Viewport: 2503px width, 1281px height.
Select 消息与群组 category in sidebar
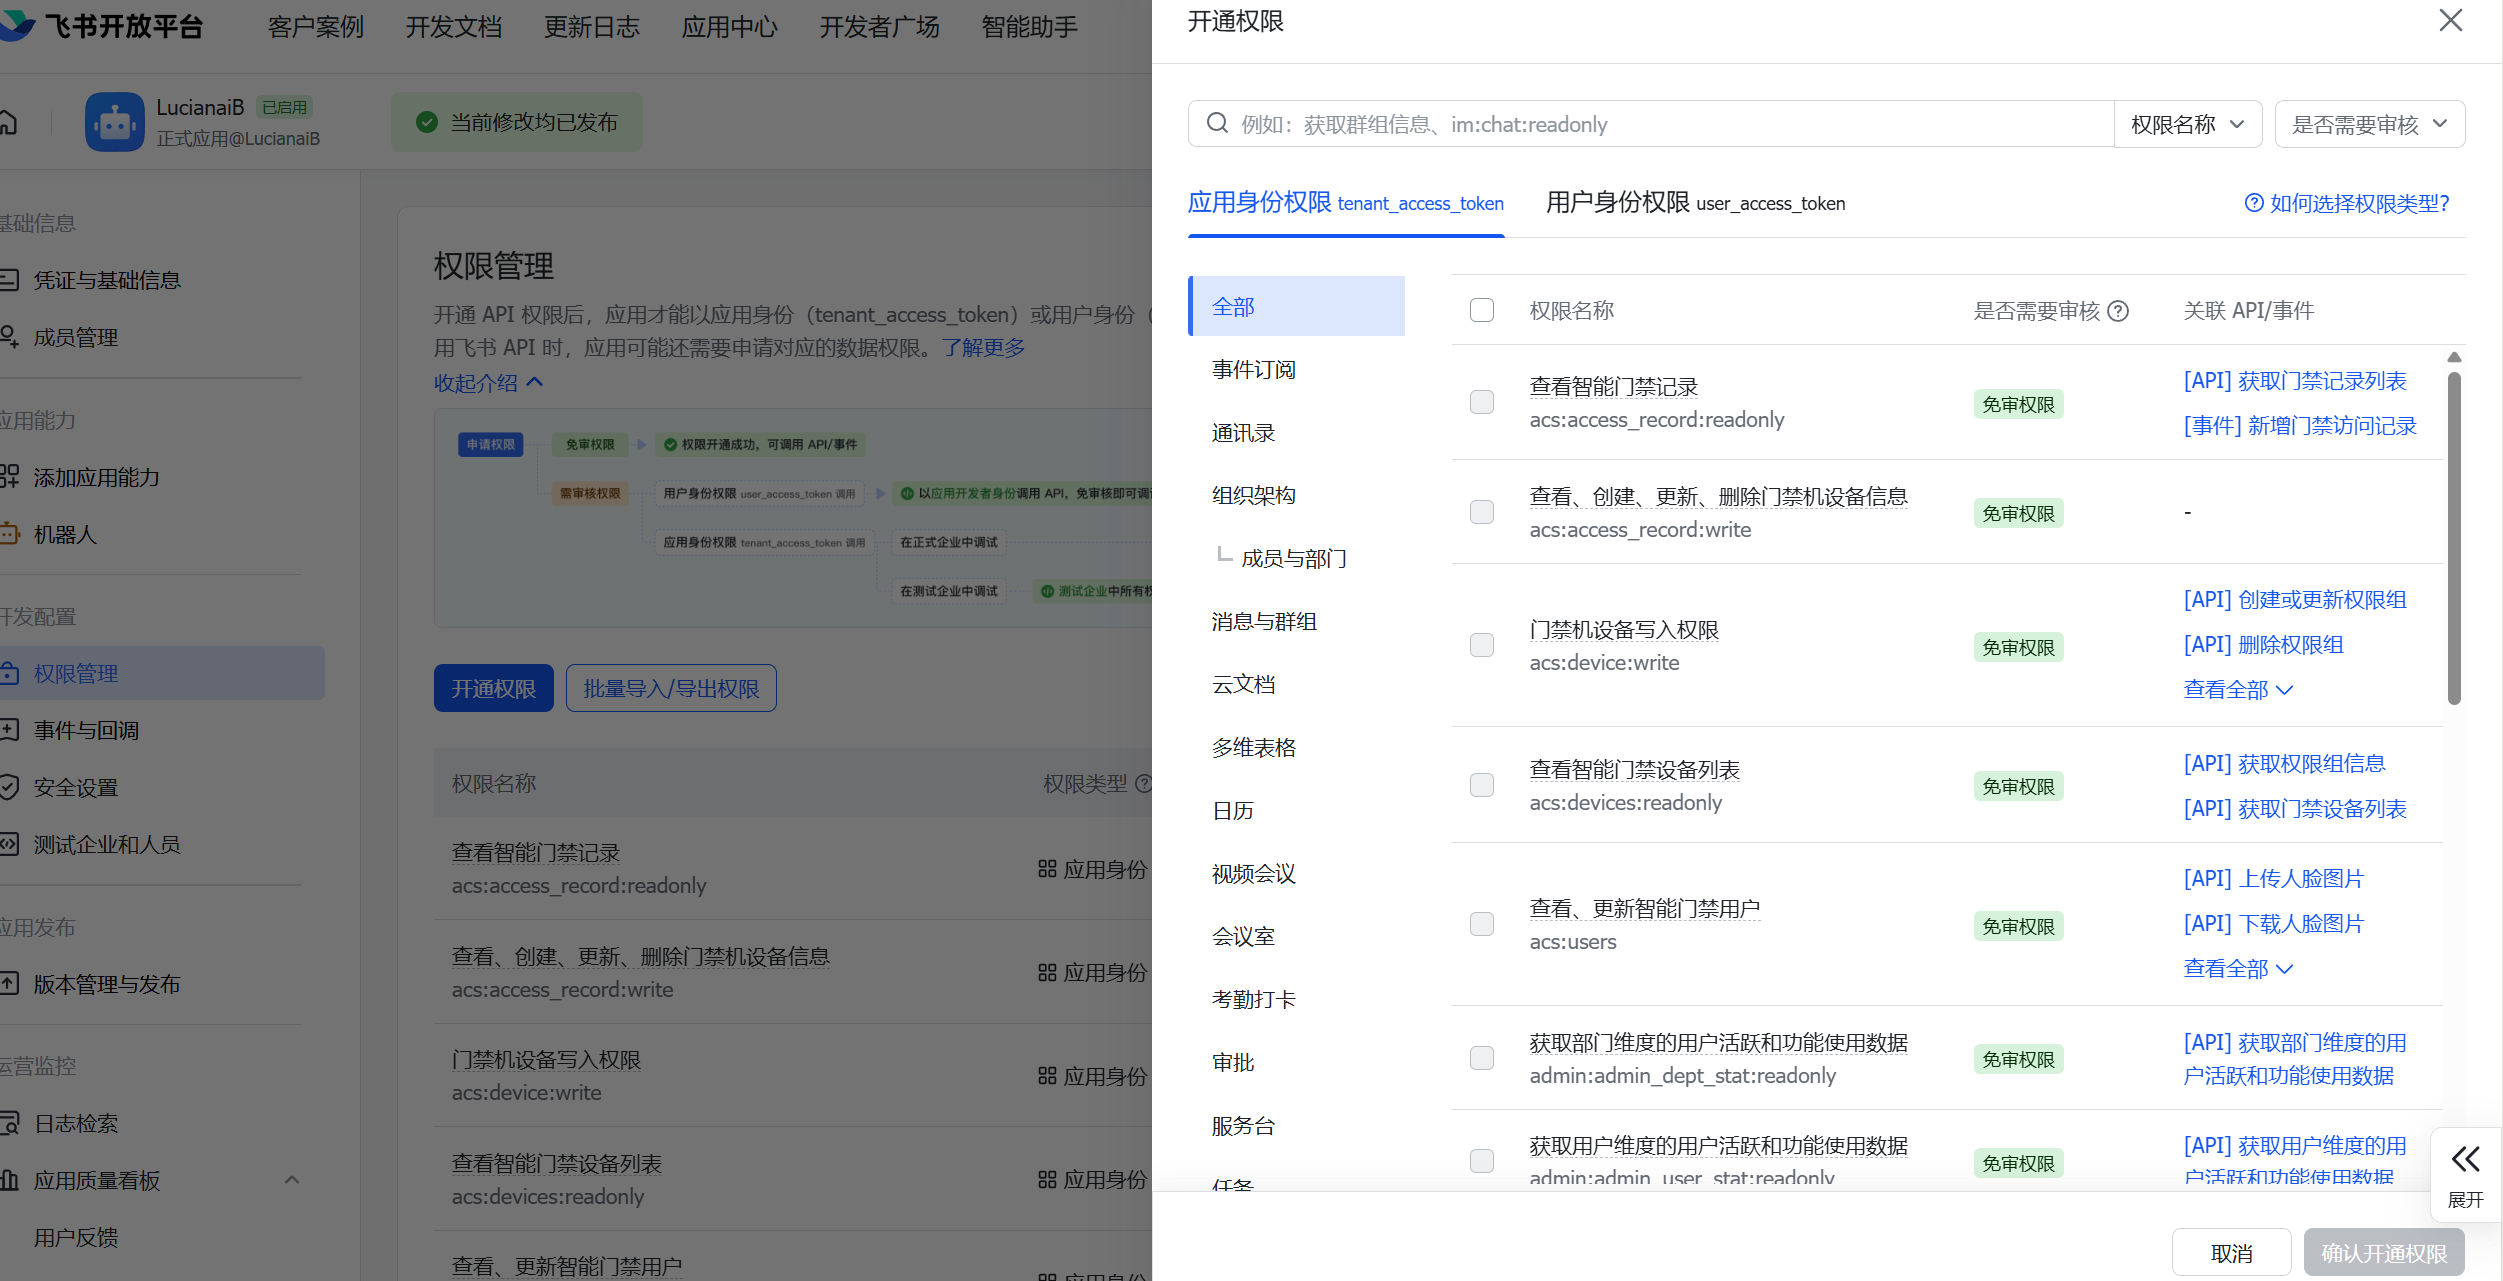1264,621
